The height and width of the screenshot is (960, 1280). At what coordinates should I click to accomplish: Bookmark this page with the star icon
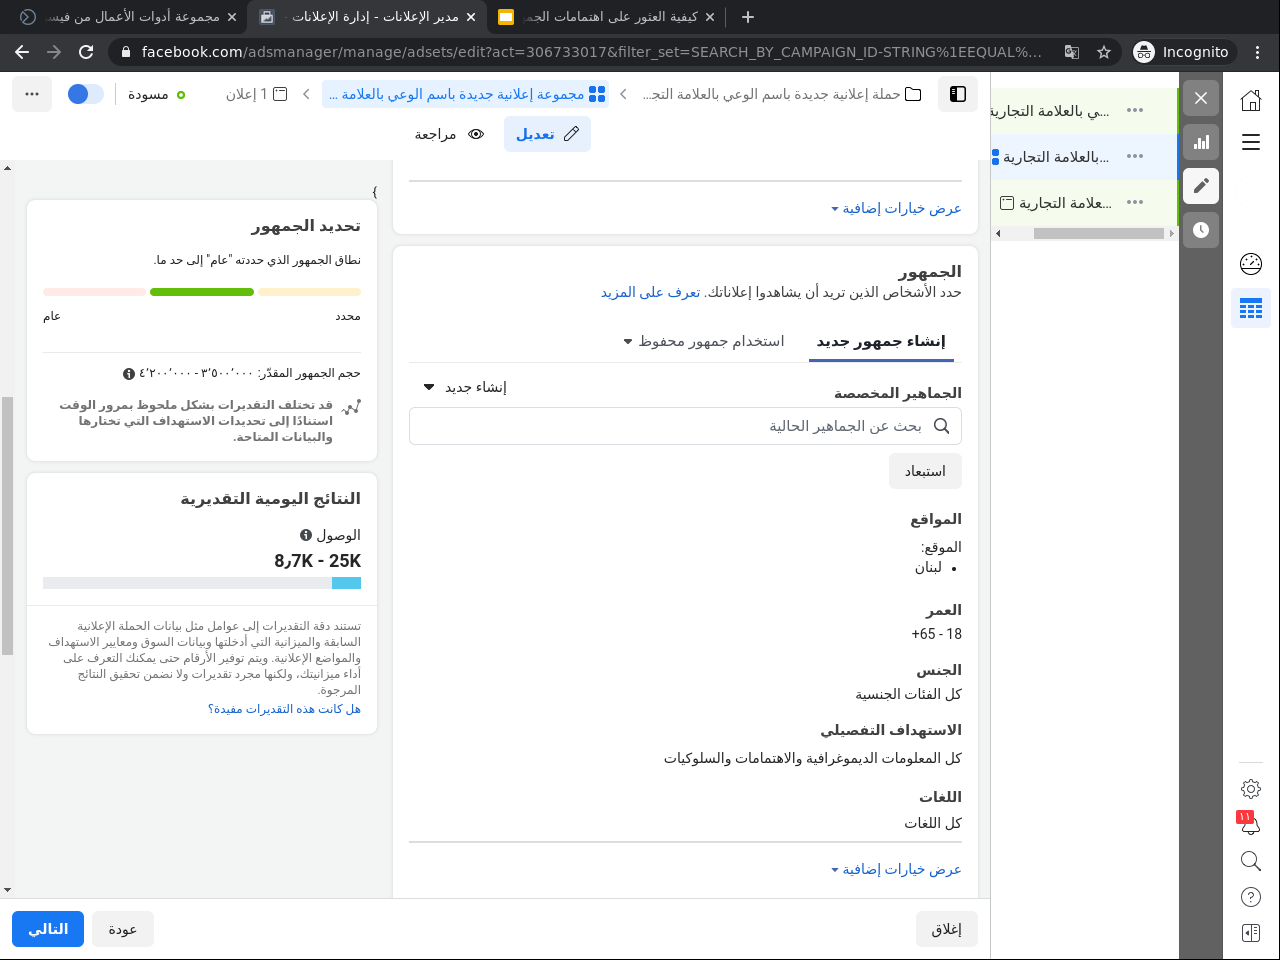pyautogui.click(x=1104, y=52)
